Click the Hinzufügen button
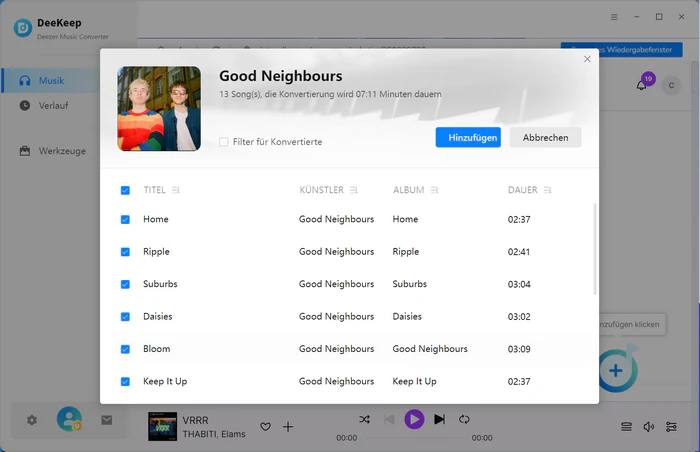The image size is (700, 452). click(x=468, y=138)
